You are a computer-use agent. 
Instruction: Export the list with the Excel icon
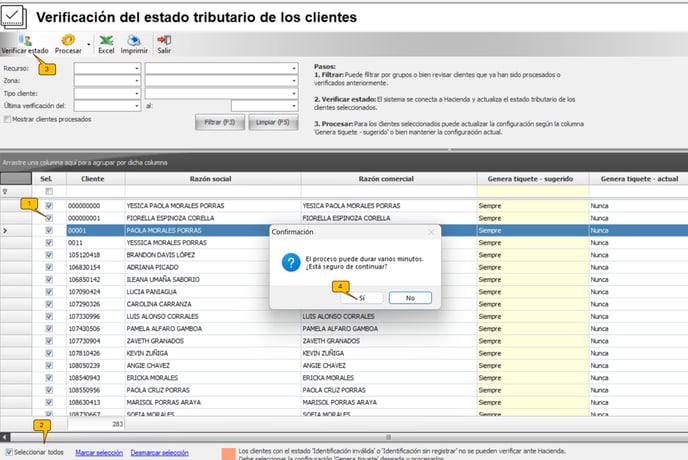[106, 40]
